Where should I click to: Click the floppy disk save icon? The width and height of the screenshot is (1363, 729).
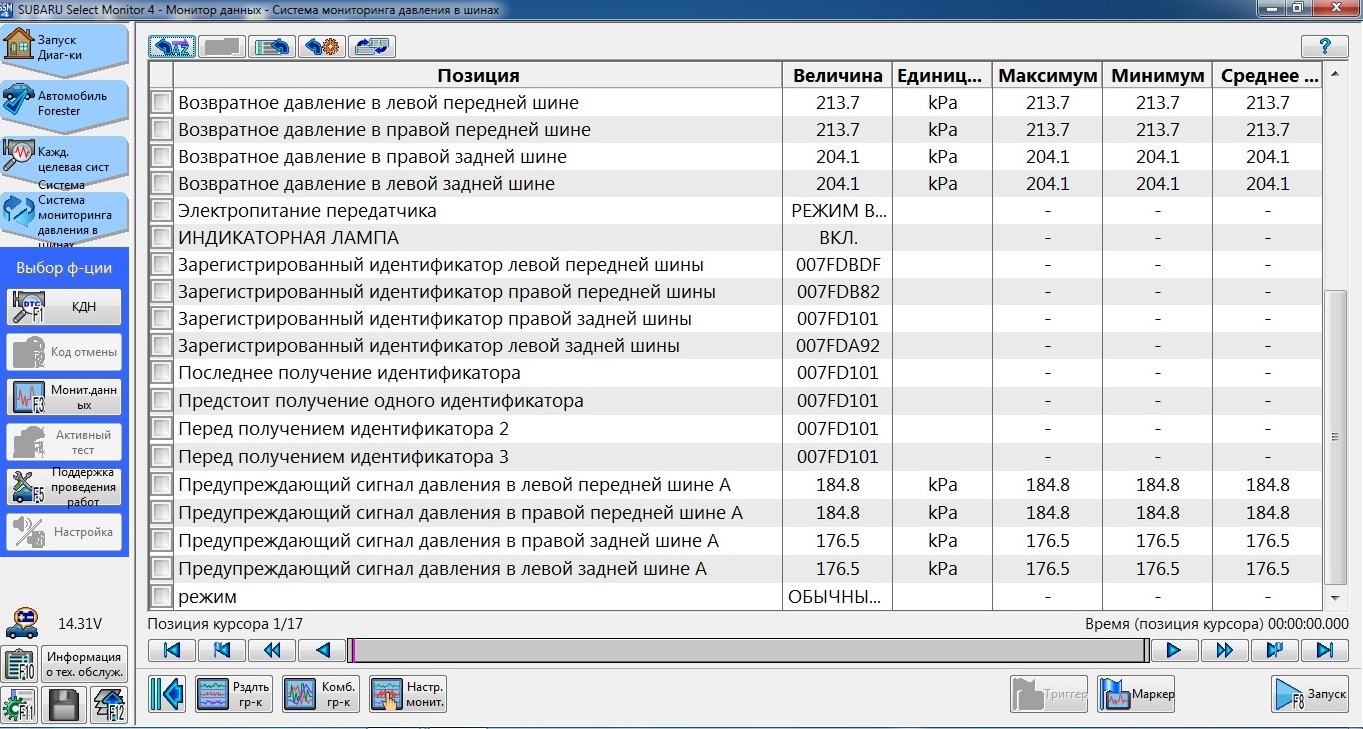(x=65, y=705)
